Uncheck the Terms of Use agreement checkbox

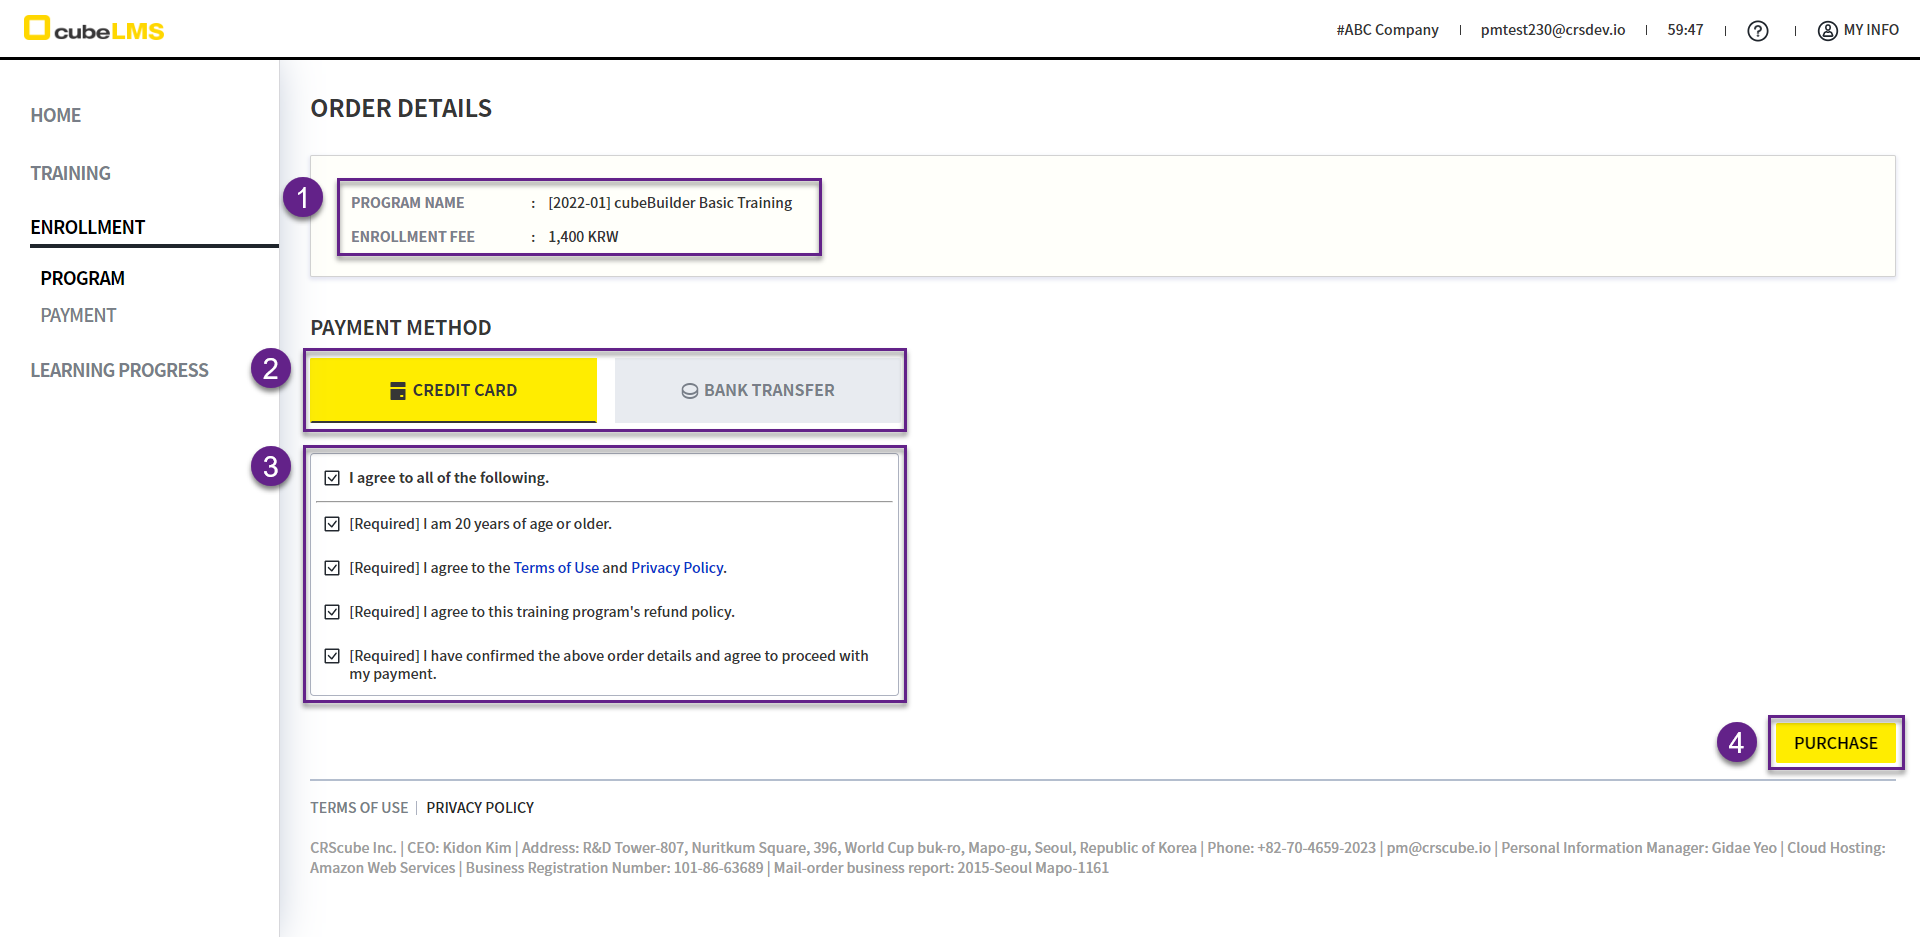pyautogui.click(x=332, y=568)
